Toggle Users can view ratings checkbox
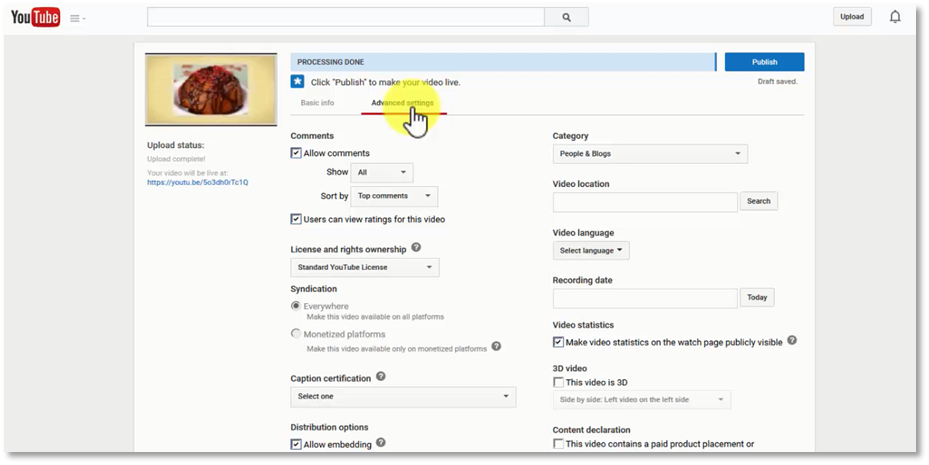The image size is (929, 465). click(296, 219)
